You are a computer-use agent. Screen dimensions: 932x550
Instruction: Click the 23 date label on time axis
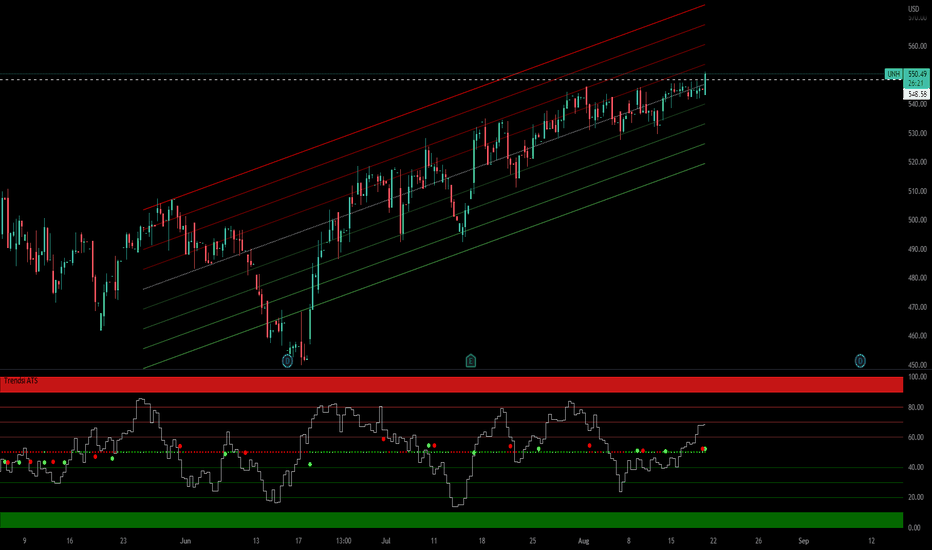point(123,541)
